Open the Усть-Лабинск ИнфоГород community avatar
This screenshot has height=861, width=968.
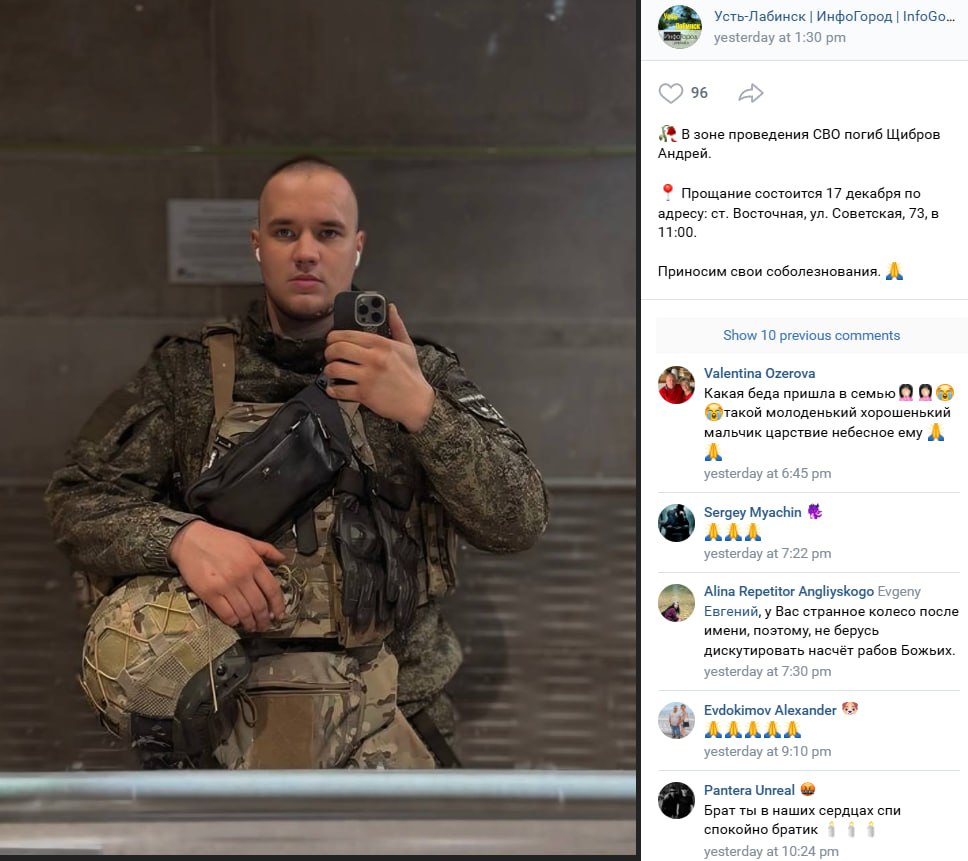click(680, 27)
